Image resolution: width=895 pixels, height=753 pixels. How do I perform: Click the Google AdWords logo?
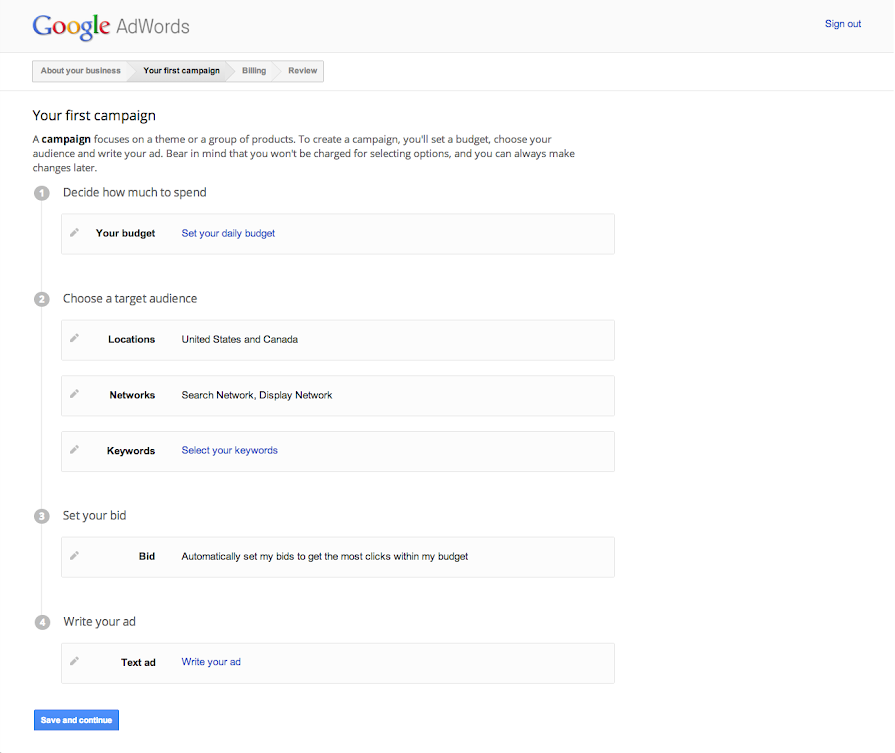pyautogui.click(x=110, y=26)
